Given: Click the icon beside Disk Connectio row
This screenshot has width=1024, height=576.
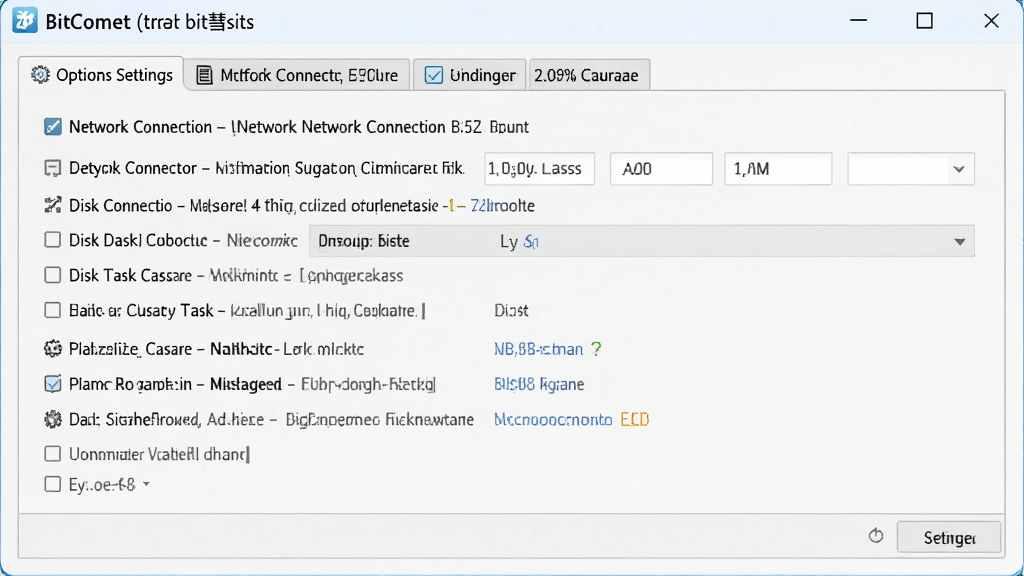Looking at the screenshot, I should pyautogui.click(x=52, y=206).
